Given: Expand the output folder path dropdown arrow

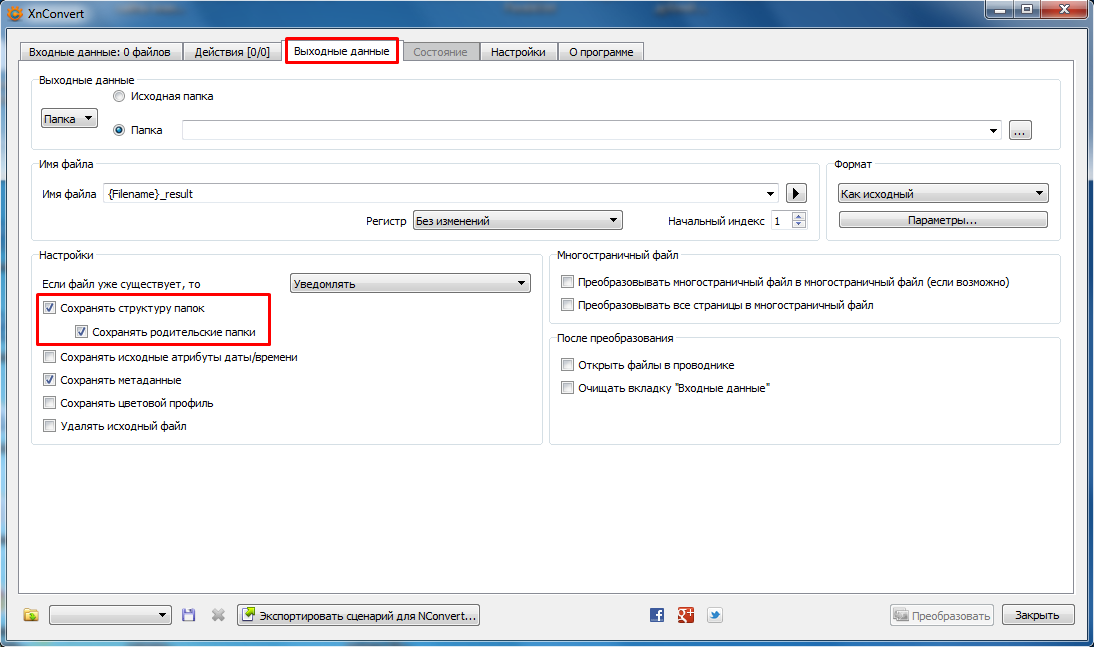Looking at the screenshot, I should pos(993,131).
